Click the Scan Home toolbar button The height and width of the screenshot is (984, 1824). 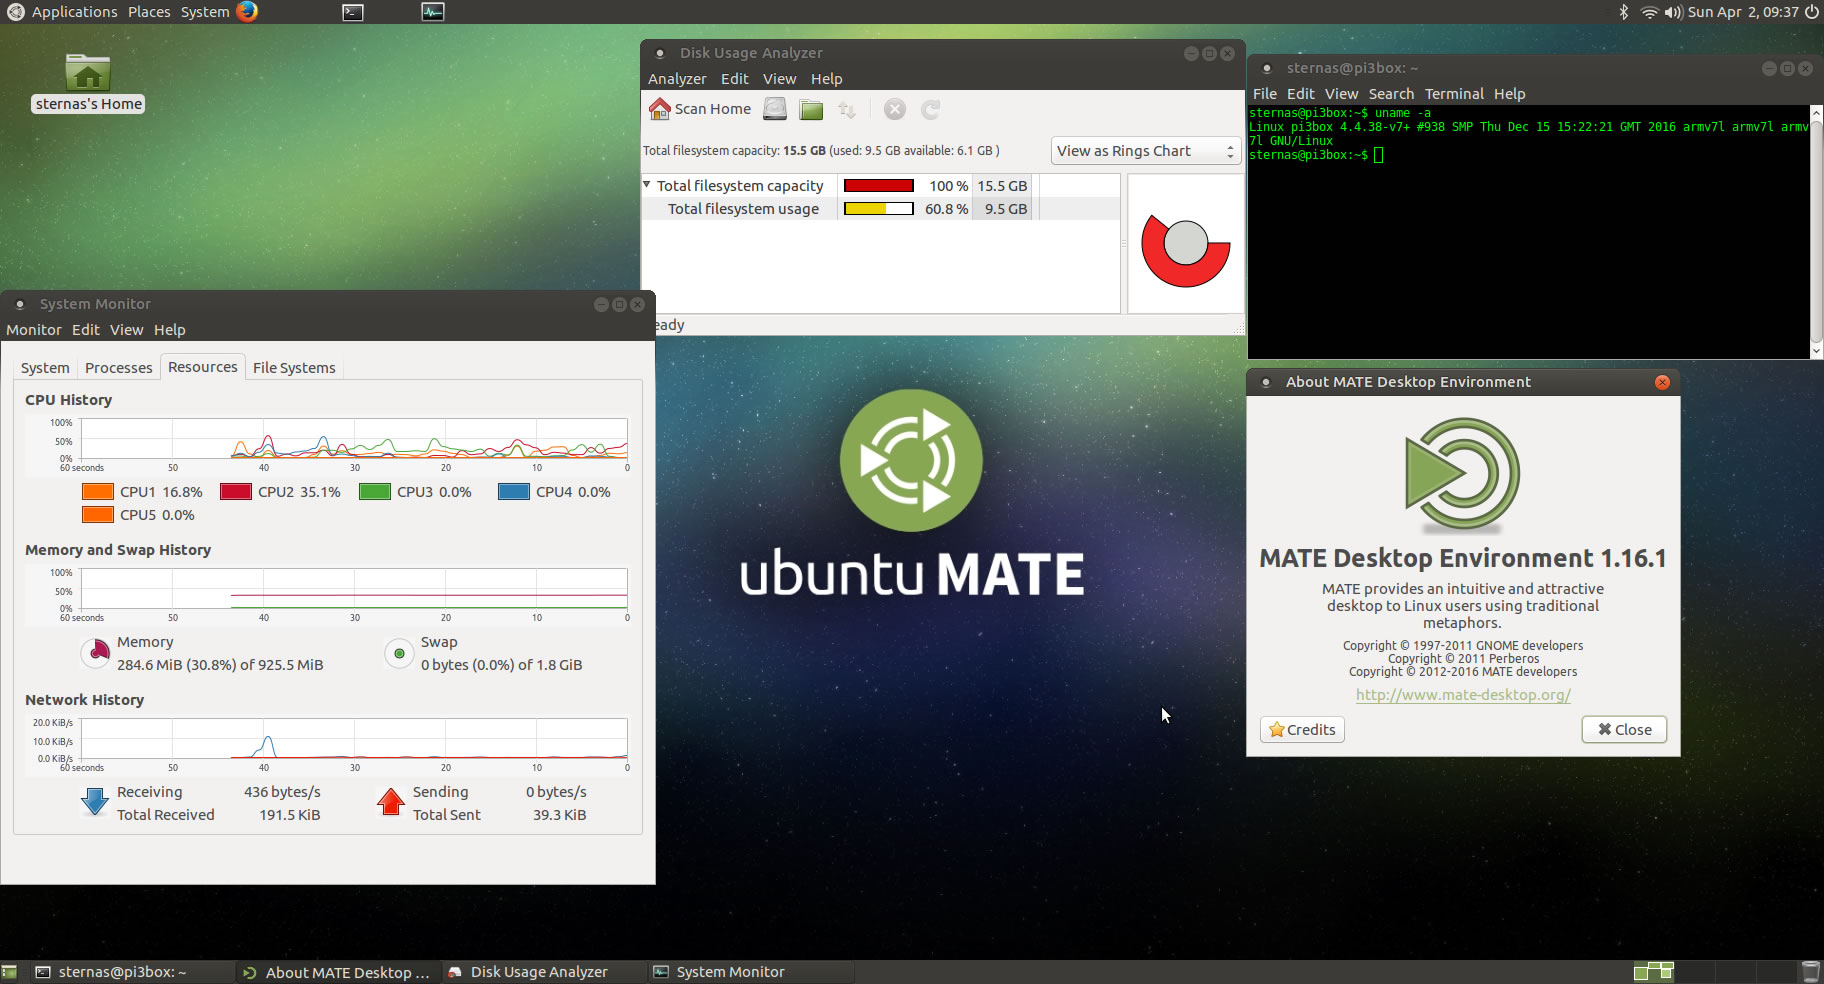point(700,109)
